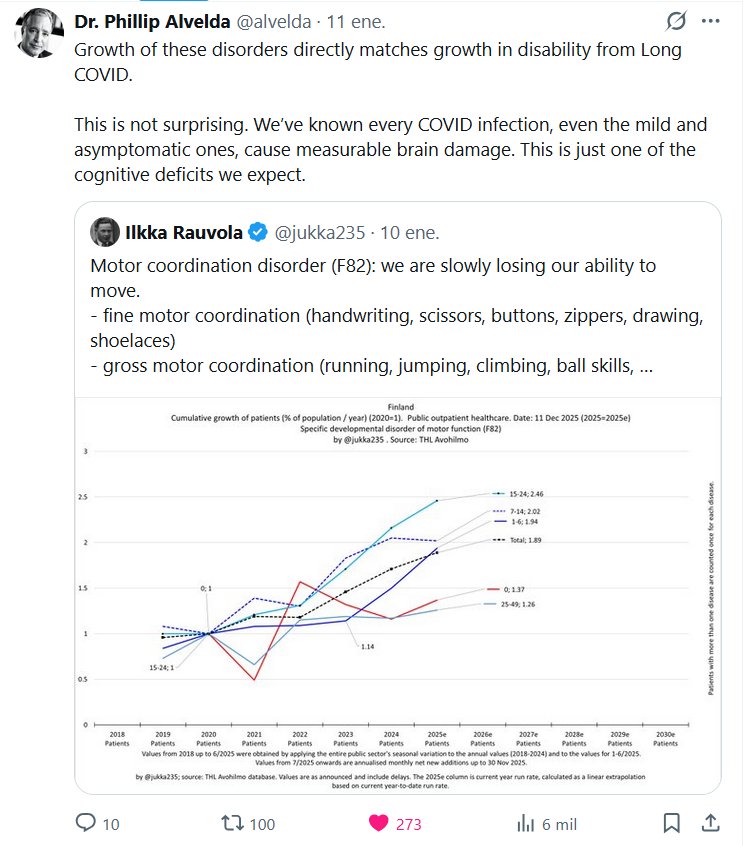Viewport: 750px width, 846px height.
Task: Click the 11 ene. post timestamp
Action: 355,22
